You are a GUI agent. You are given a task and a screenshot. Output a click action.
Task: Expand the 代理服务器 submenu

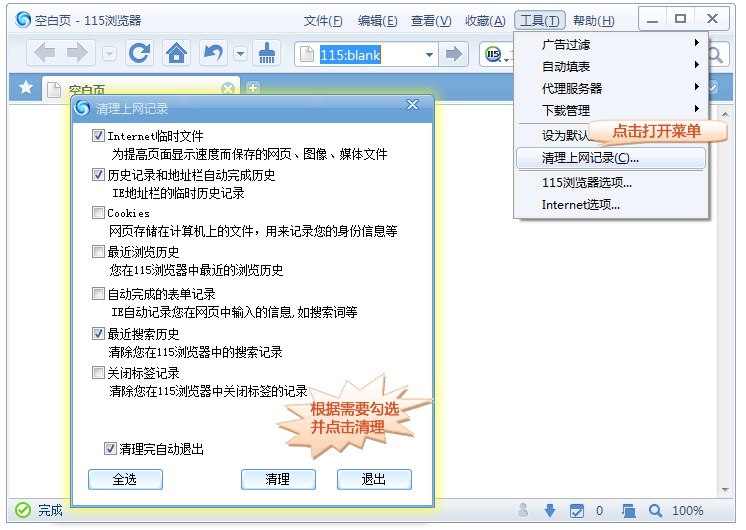tap(611, 88)
